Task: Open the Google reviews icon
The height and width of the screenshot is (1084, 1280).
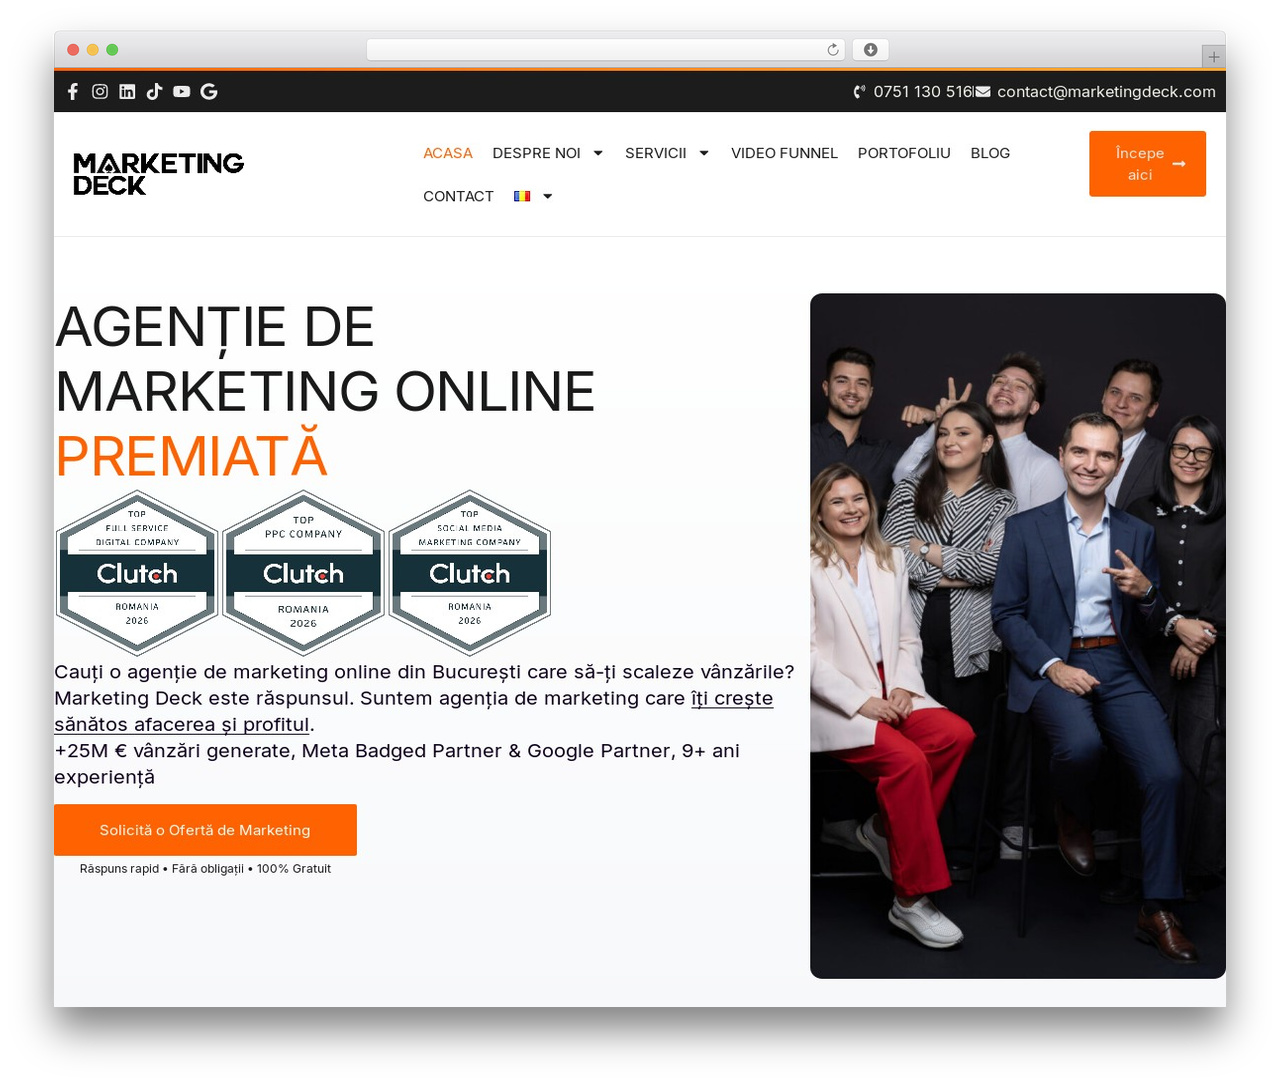Action: 209,91
